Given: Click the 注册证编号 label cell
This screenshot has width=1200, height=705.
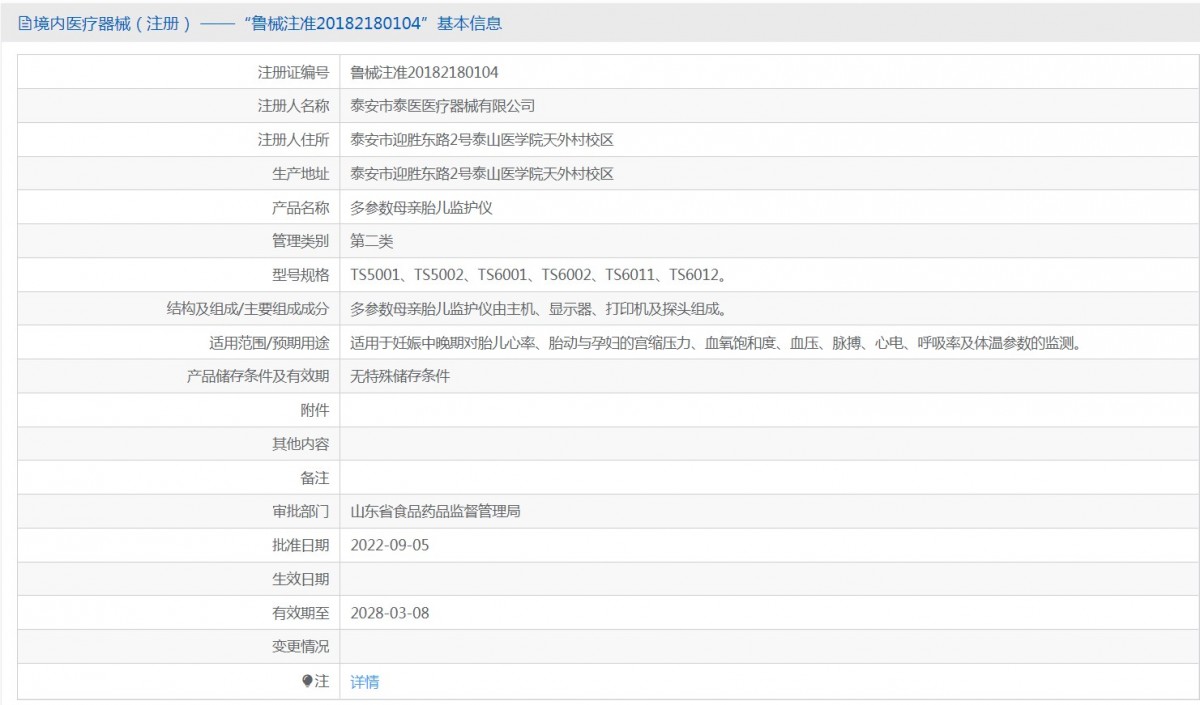Looking at the screenshot, I should [x=293, y=72].
